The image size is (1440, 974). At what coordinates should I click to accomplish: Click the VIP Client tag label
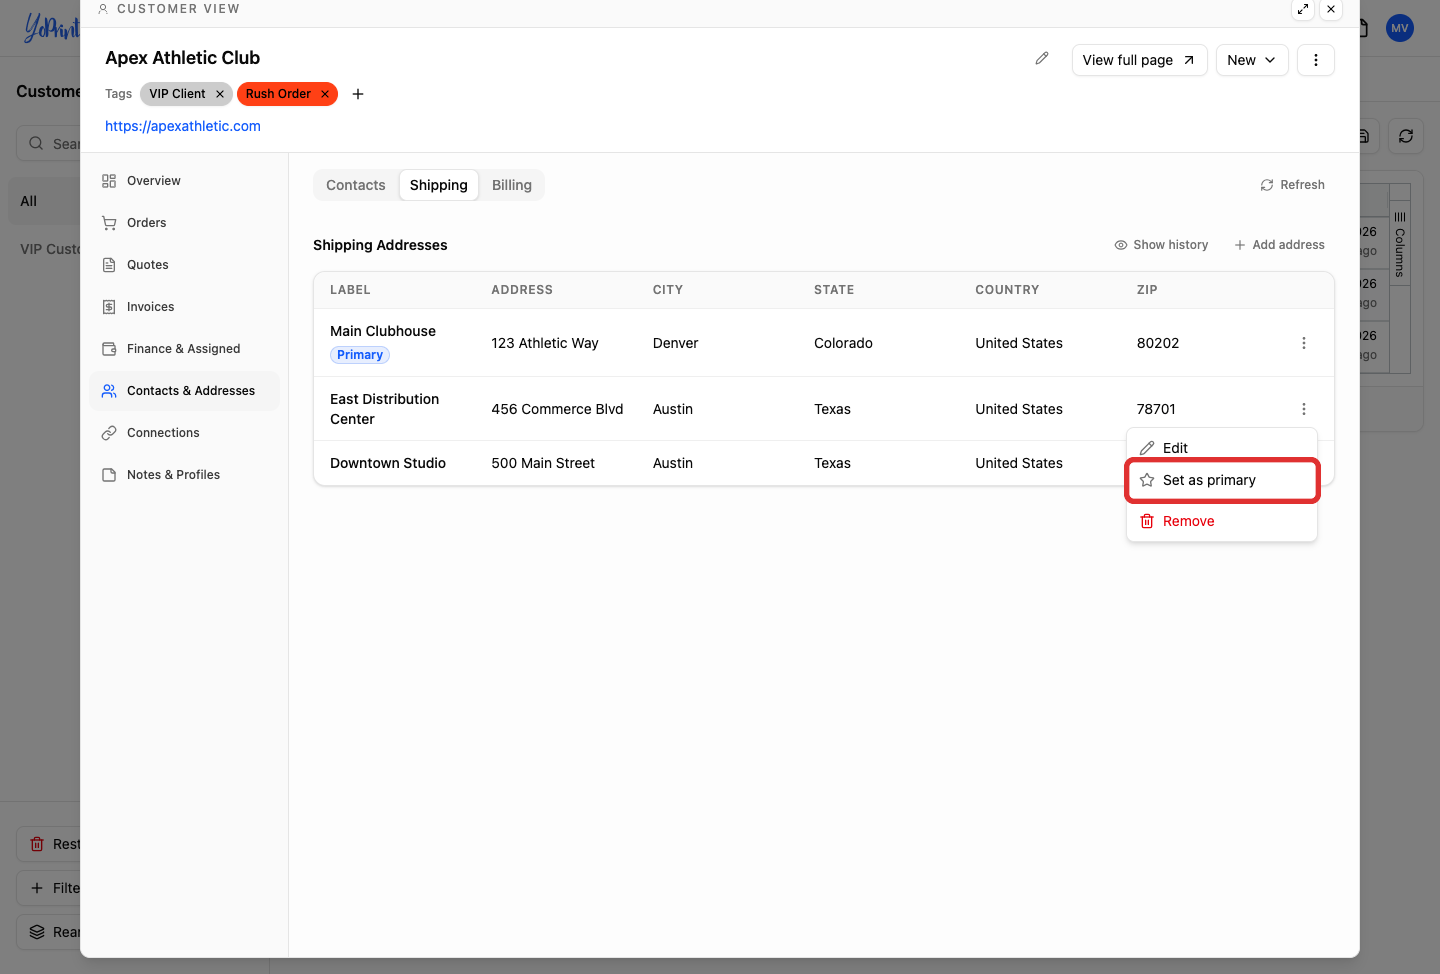(x=177, y=94)
